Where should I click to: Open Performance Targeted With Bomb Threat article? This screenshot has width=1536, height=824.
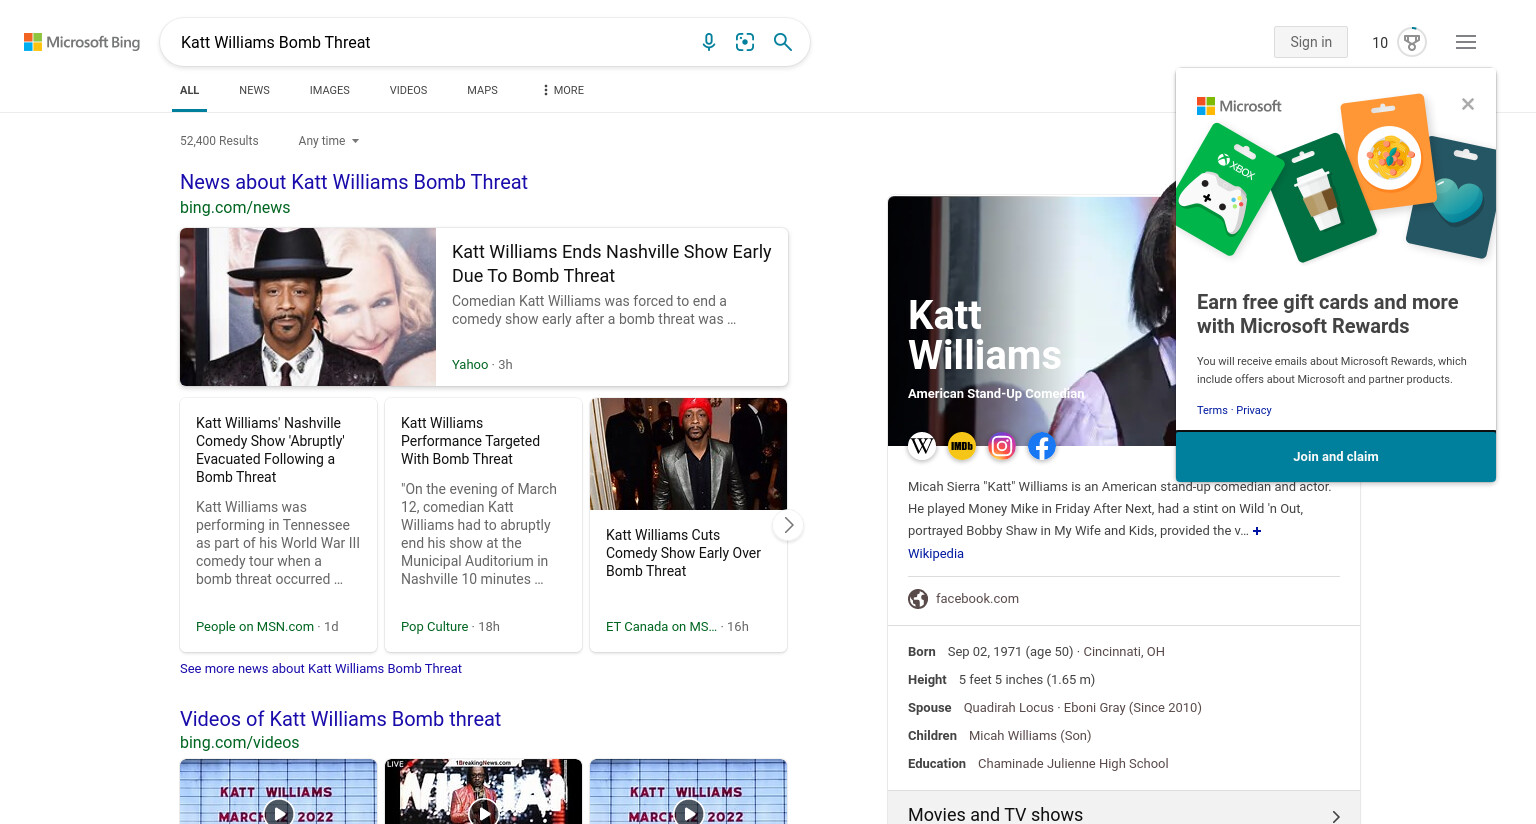coord(470,441)
